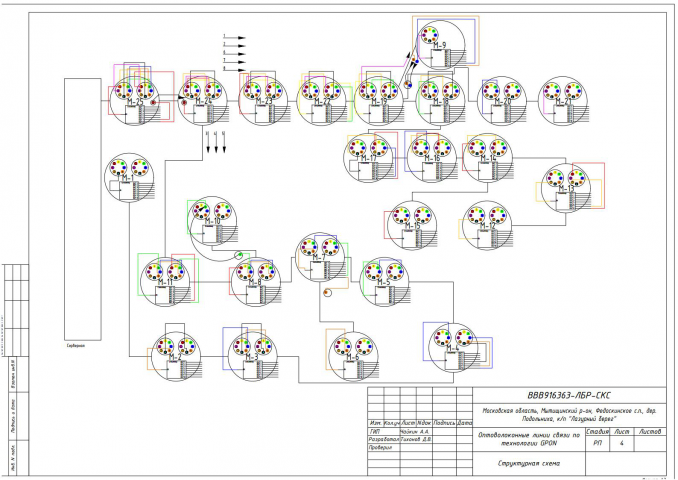Click the M-4 node label
The width and height of the screenshot is (678, 480).
pyautogui.click(x=453, y=349)
